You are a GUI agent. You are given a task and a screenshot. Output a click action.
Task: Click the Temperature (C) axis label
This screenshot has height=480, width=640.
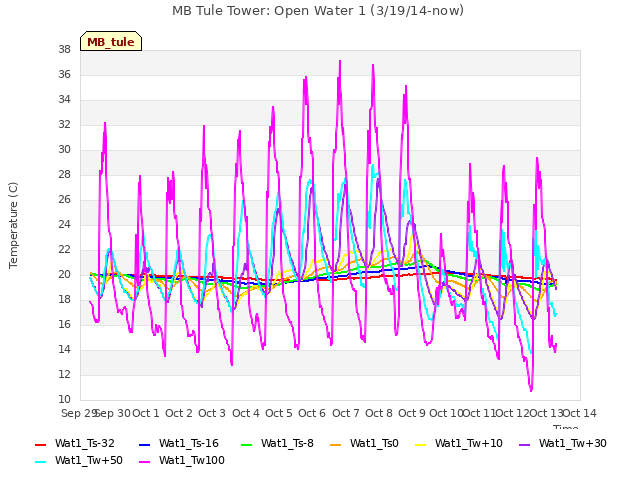[13, 225]
